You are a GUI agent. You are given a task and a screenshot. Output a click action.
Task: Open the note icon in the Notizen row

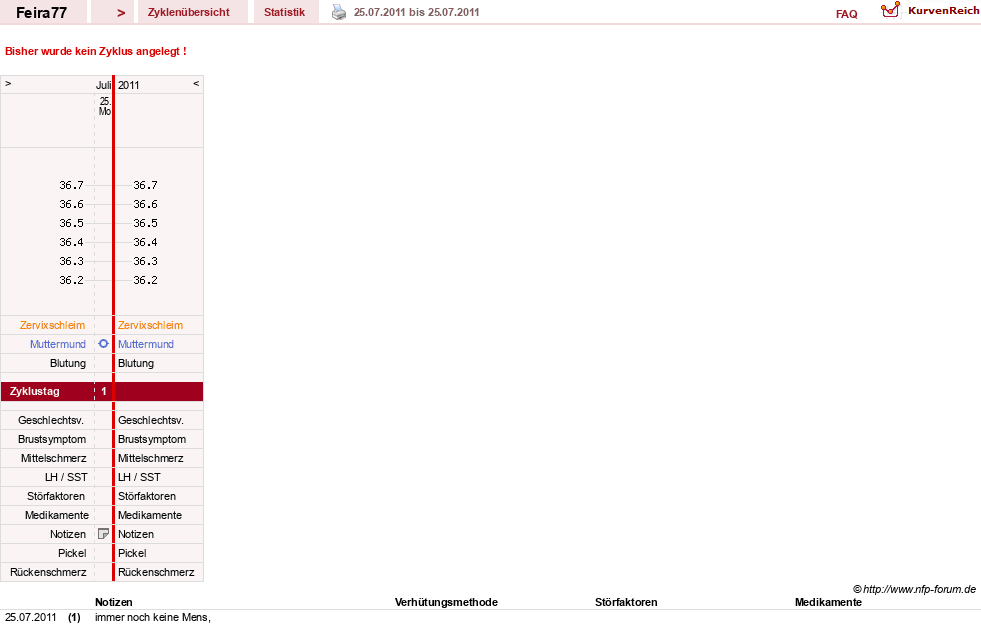103,534
